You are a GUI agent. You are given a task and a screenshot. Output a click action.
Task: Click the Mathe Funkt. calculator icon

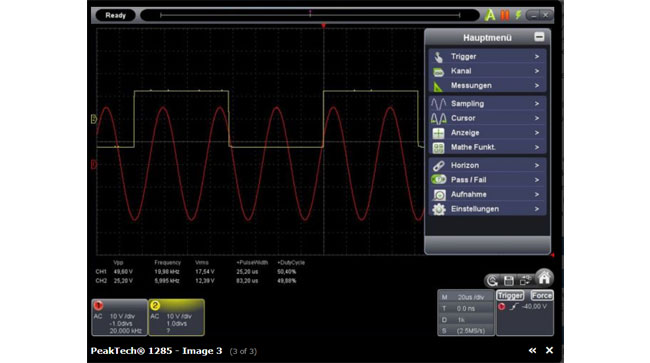click(x=439, y=148)
